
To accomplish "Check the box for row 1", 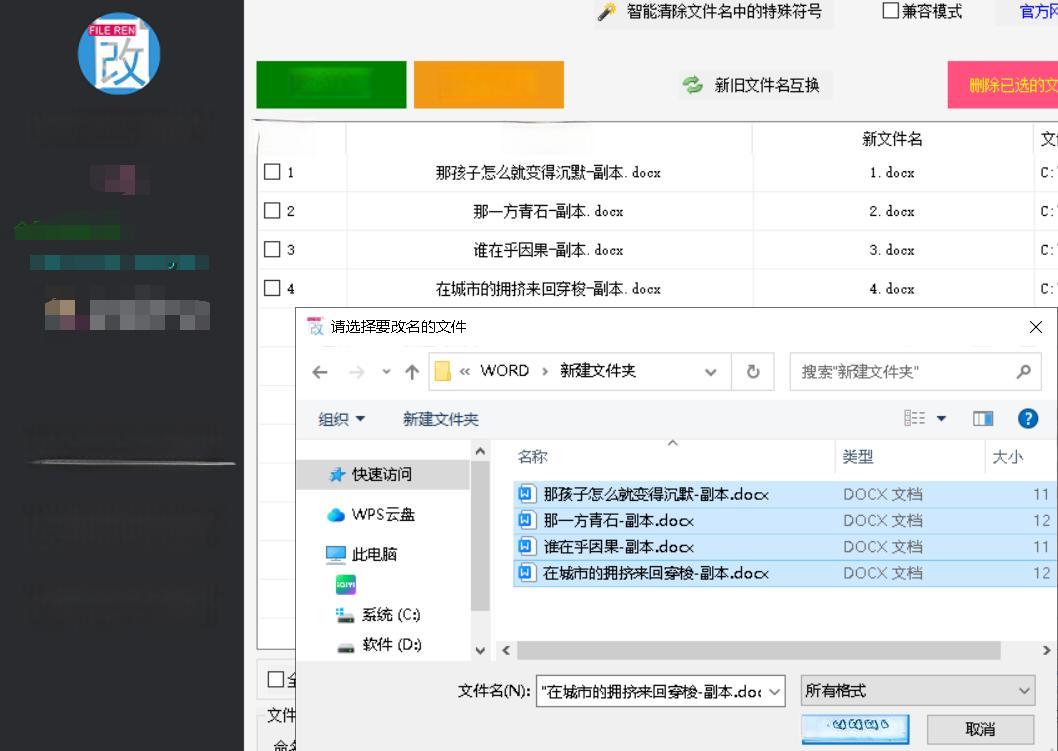I will (272, 172).
